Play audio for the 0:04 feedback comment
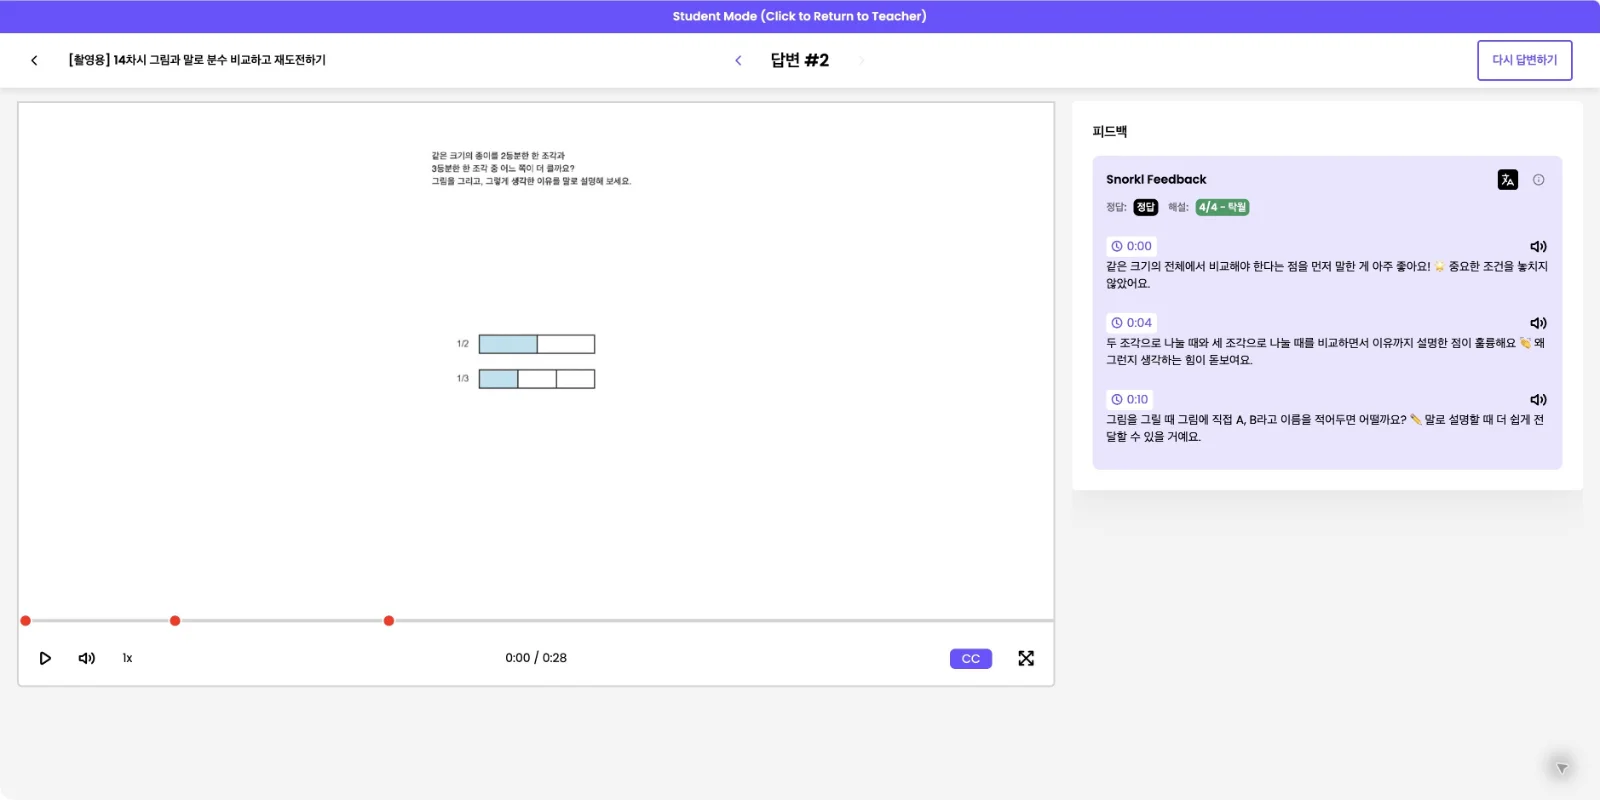The height and width of the screenshot is (800, 1600). pyautogui.click(x=1538, y=323)
